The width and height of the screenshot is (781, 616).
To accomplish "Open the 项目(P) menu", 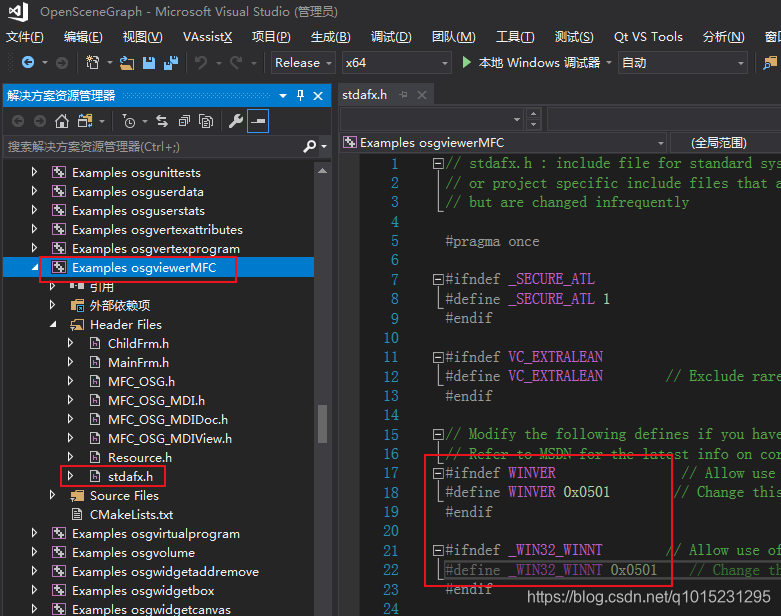I will point(271,37).
